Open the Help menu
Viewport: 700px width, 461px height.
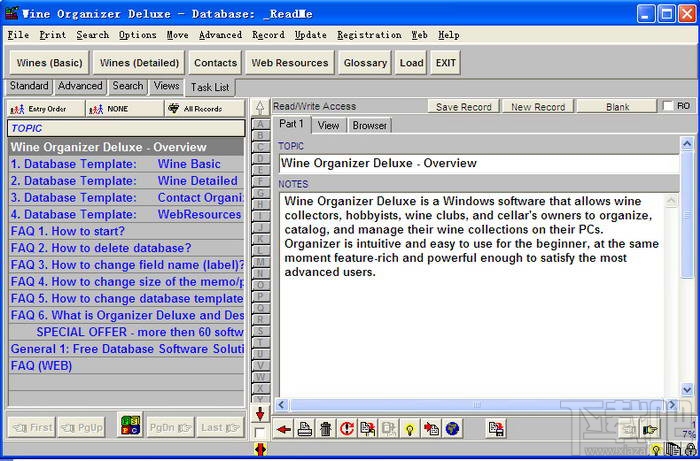click(x=449, y=35)
